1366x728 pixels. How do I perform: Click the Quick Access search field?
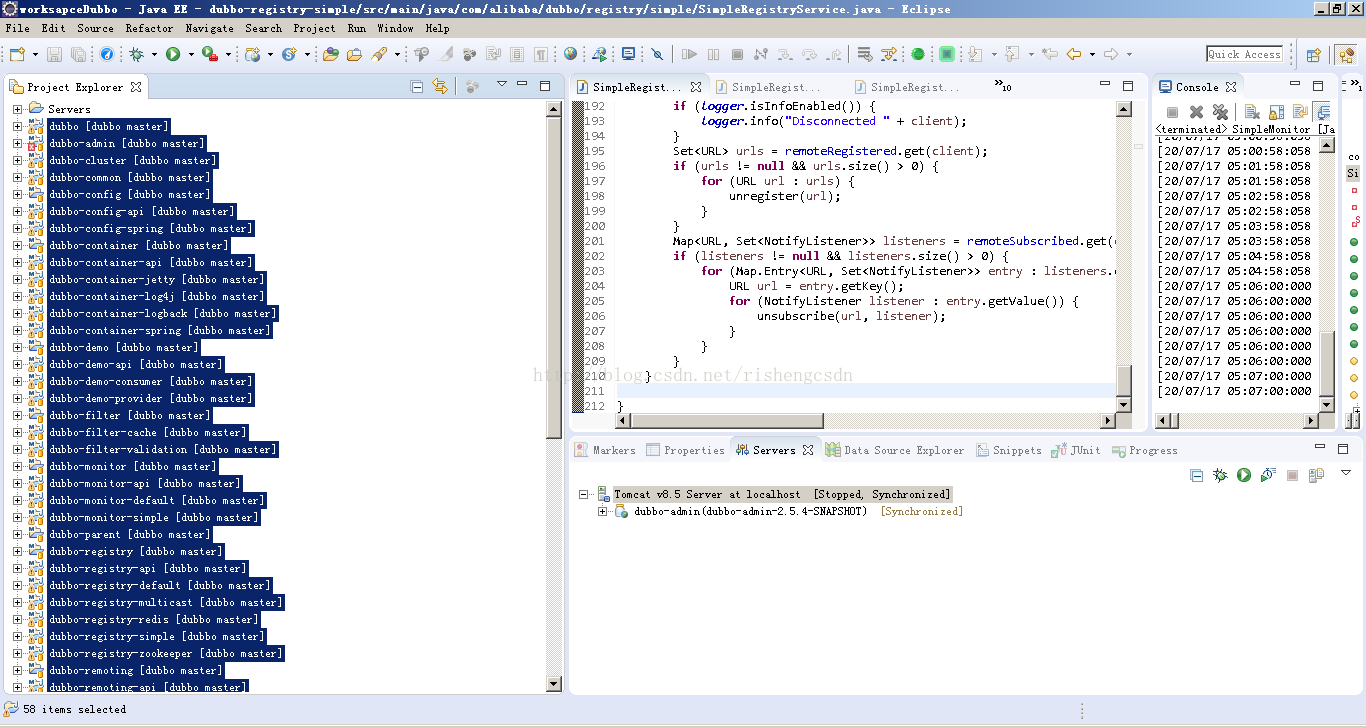pyautogui.click(x=1244, y=54)
